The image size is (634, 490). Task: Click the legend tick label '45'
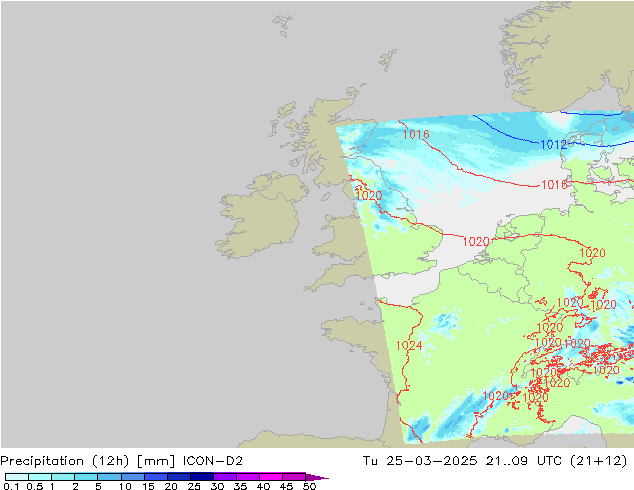(x=286, y=486)
